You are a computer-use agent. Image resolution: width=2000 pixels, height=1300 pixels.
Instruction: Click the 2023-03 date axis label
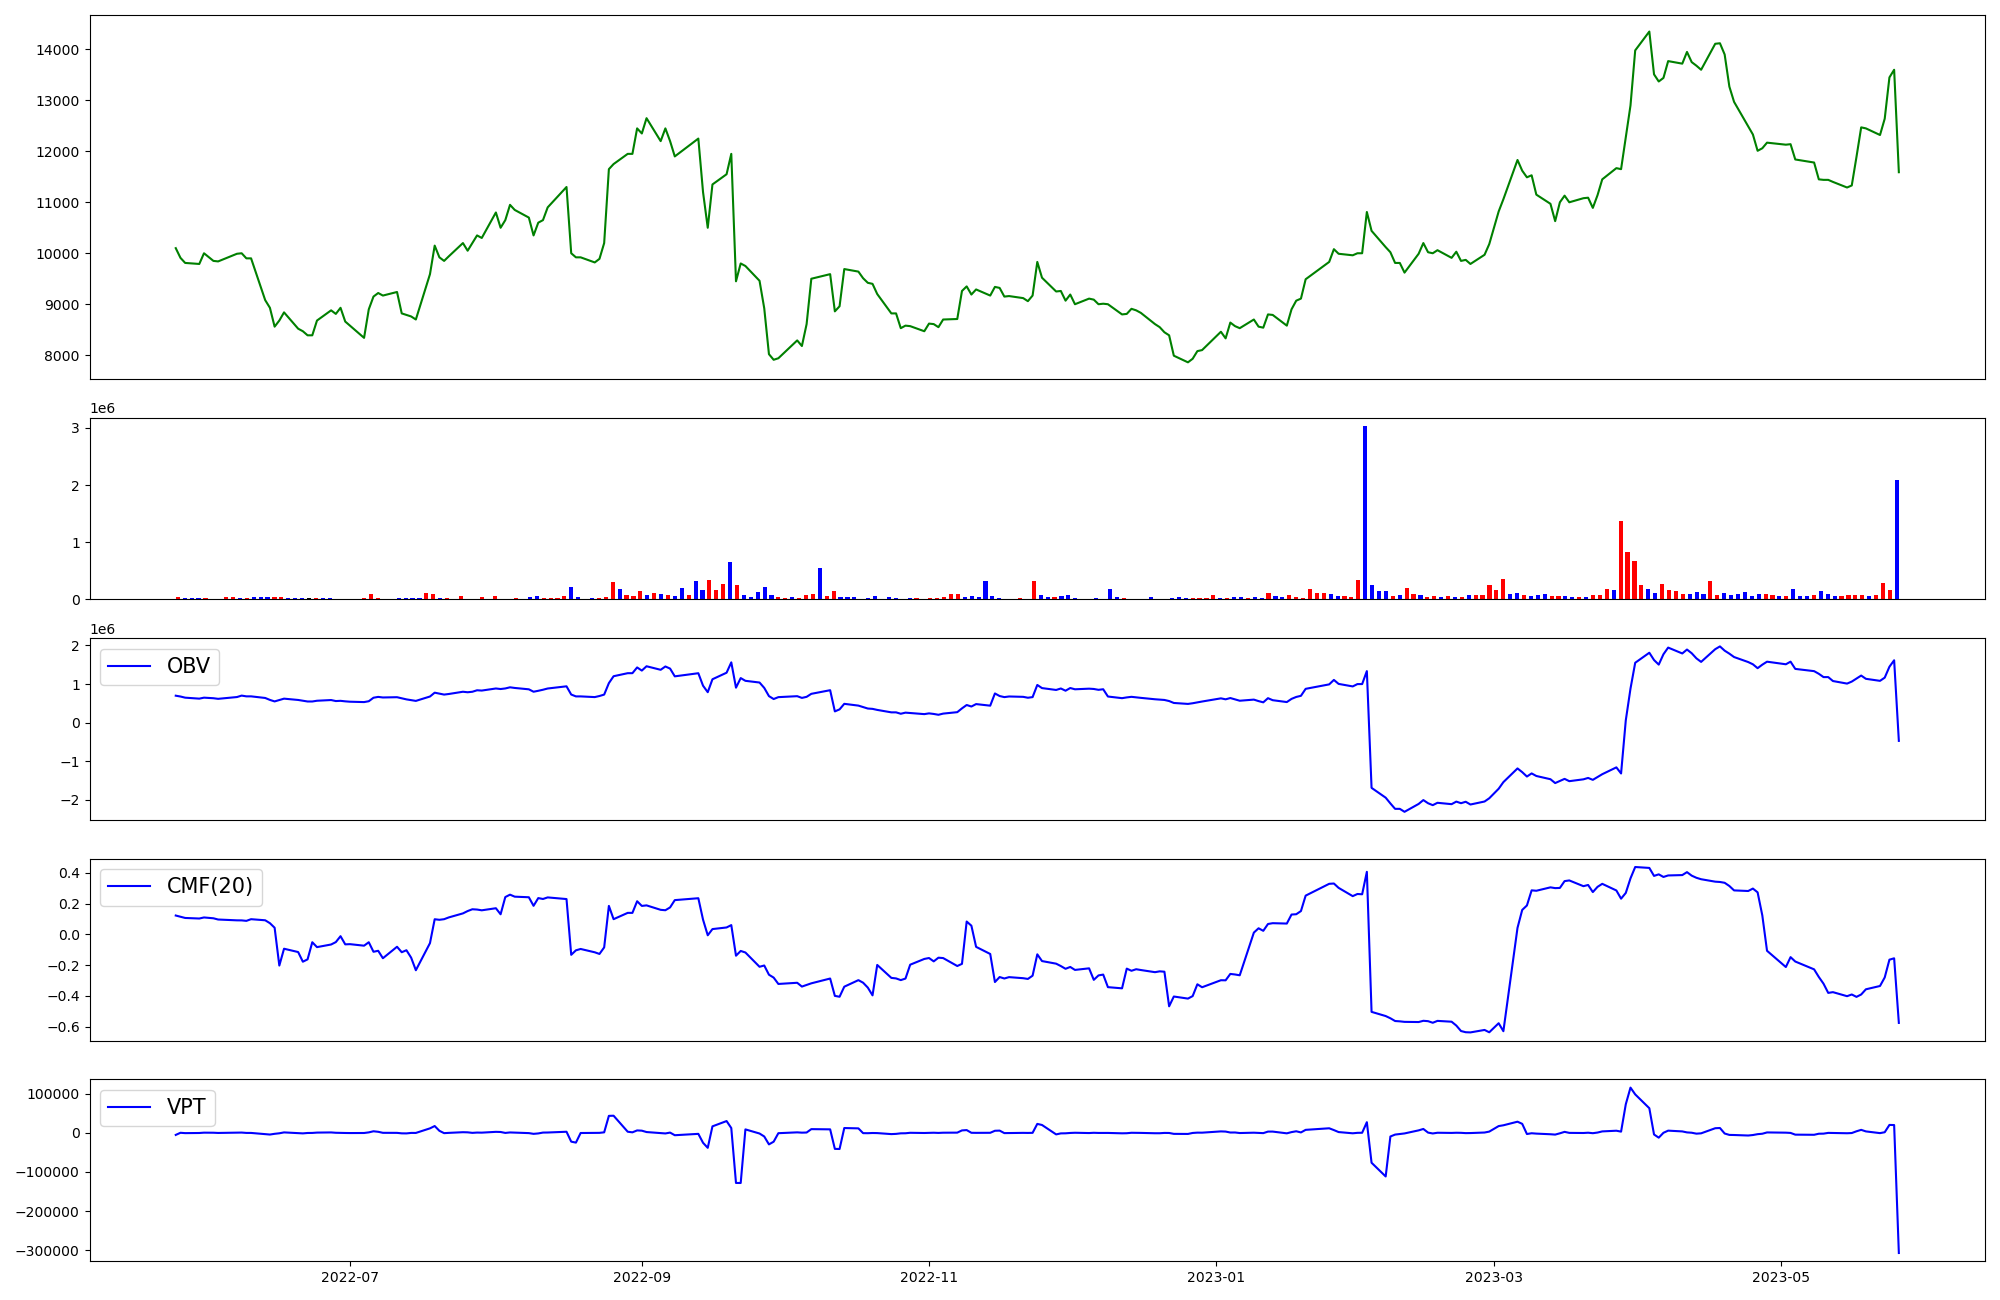(x=1494, y=1277)
